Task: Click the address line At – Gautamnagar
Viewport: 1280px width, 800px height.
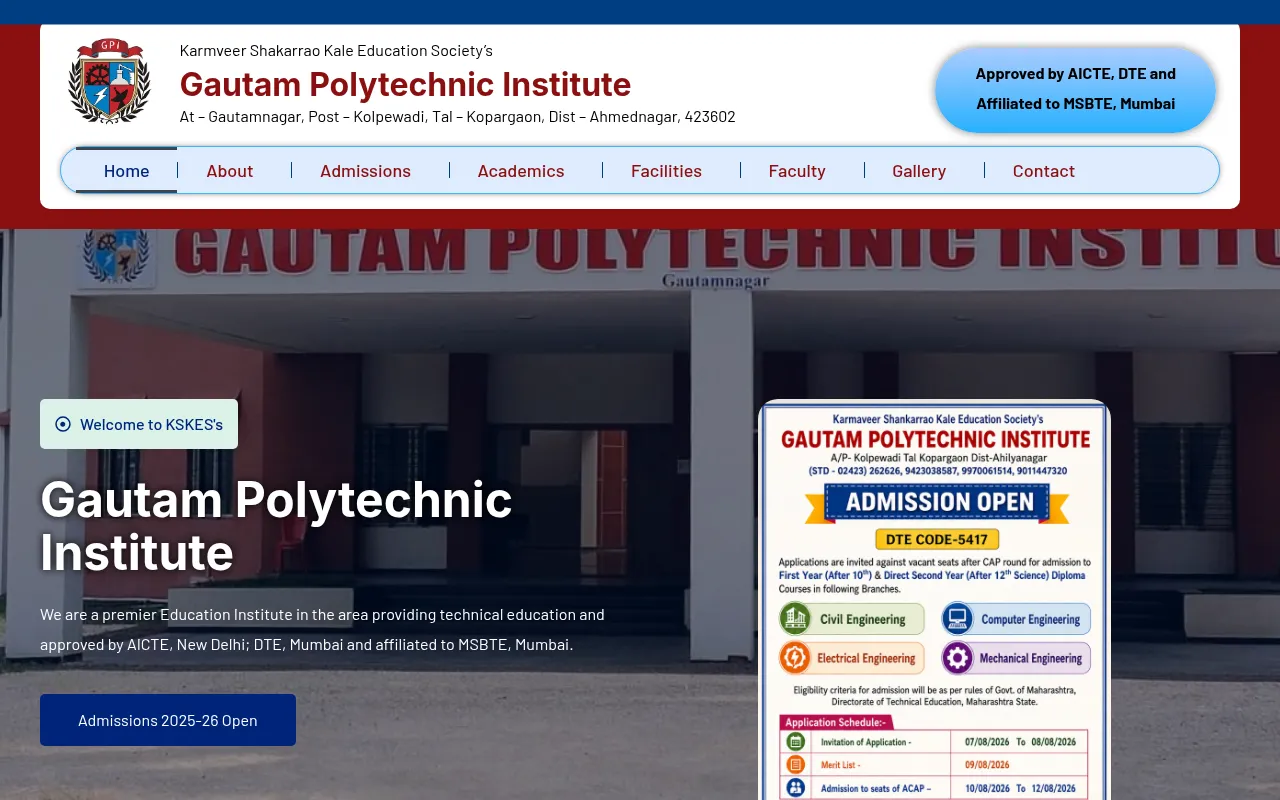Action: click(x=457, y=117)
